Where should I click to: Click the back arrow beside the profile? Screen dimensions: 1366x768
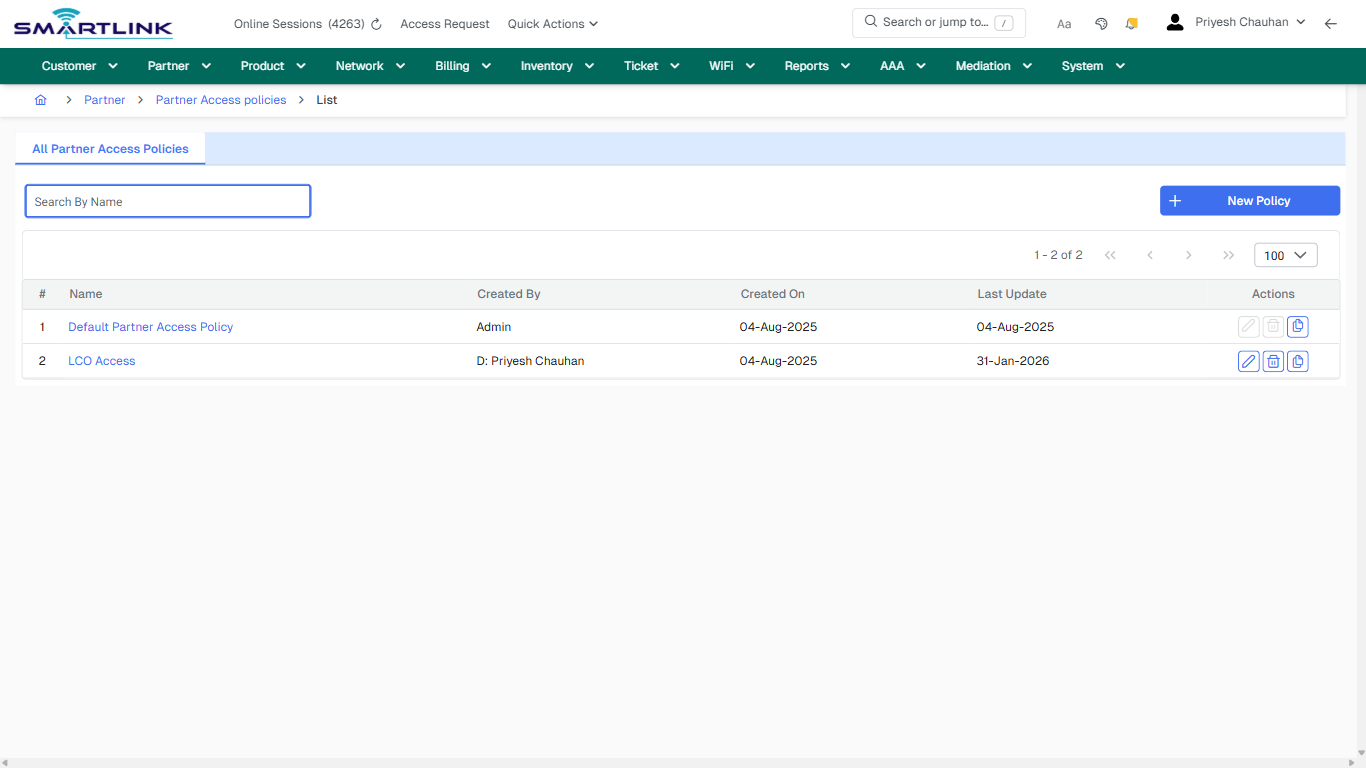pyautogui.click(x=1331, y=23)
